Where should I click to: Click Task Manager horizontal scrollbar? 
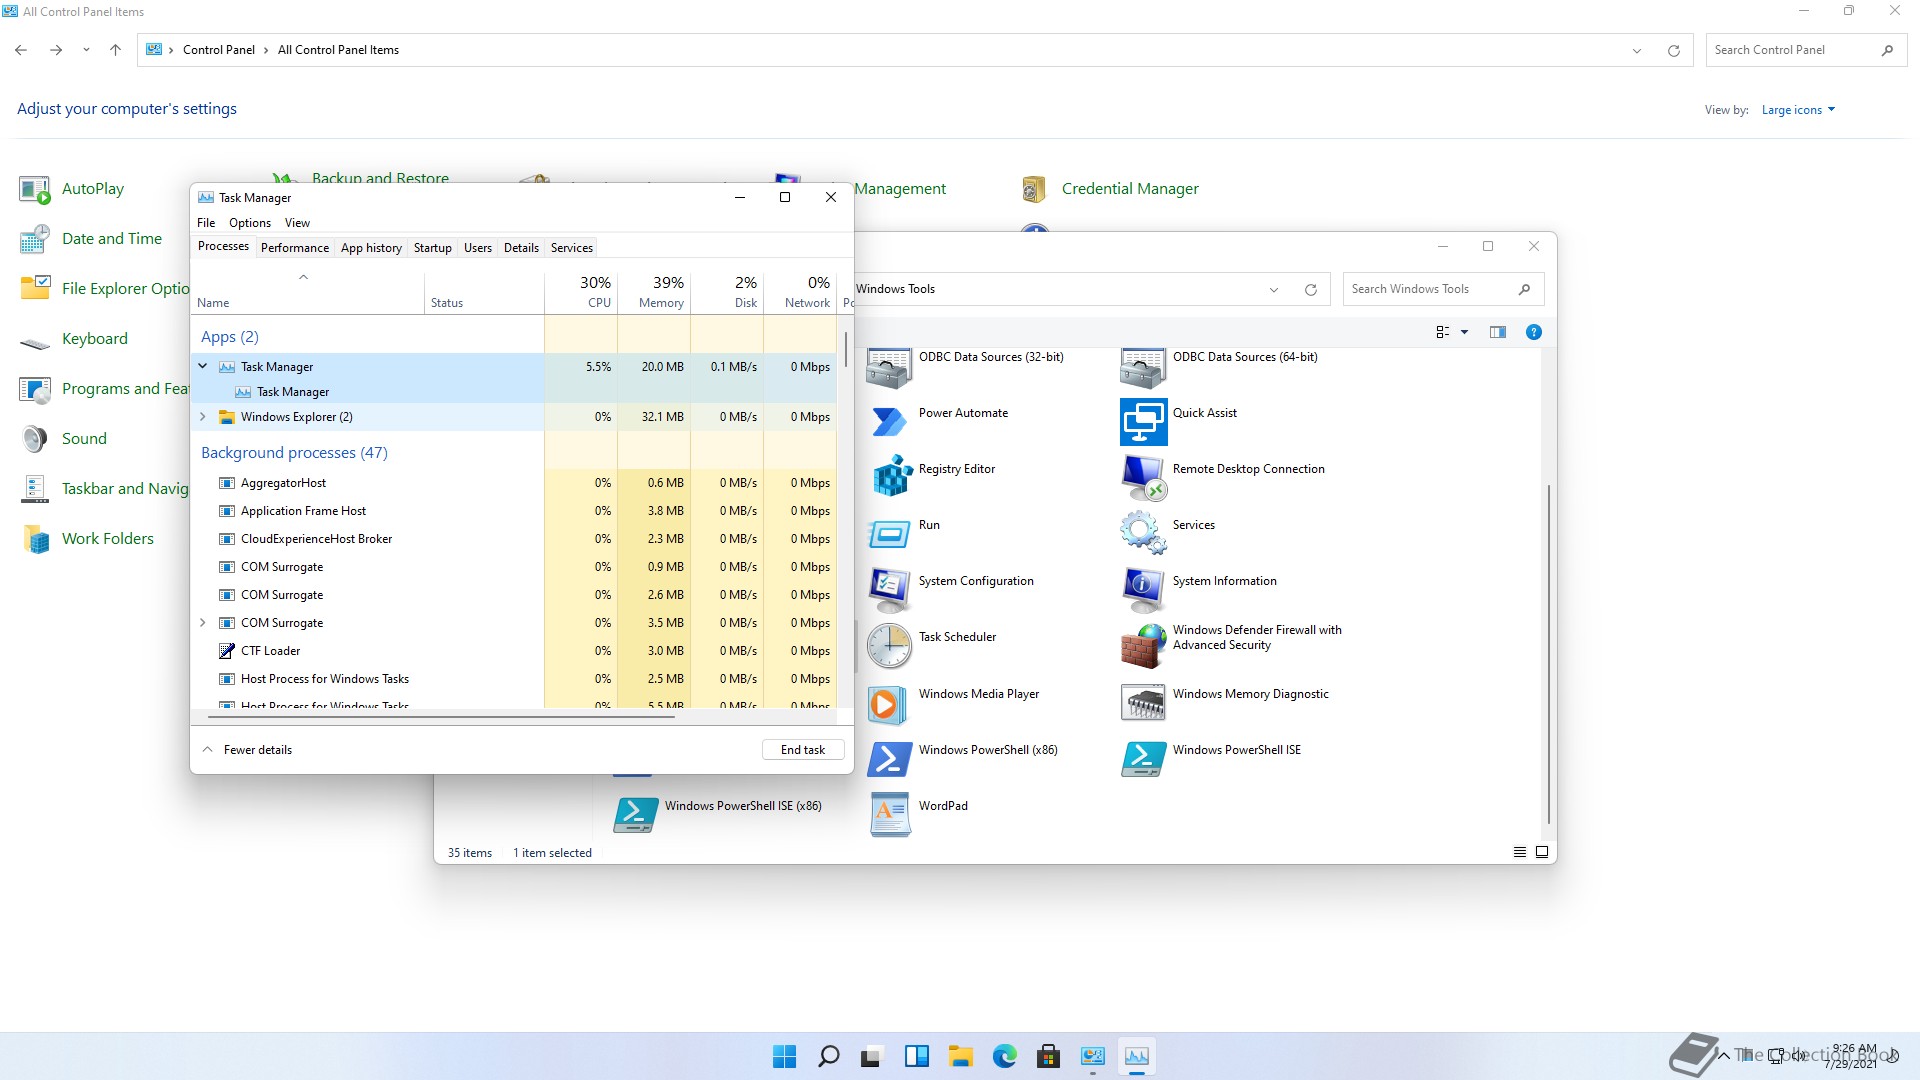point(441,716)
